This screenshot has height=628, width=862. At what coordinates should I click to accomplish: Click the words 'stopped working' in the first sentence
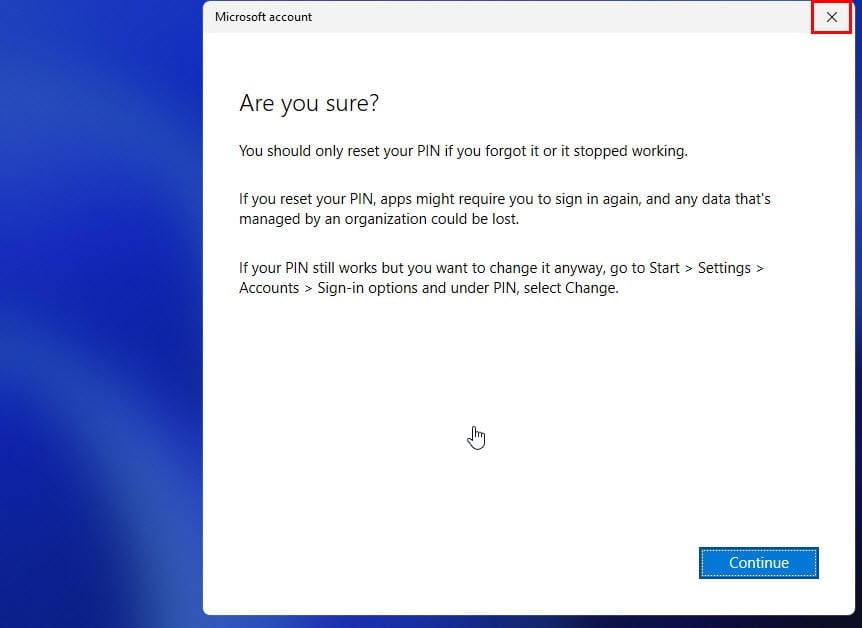pos(630,151)
